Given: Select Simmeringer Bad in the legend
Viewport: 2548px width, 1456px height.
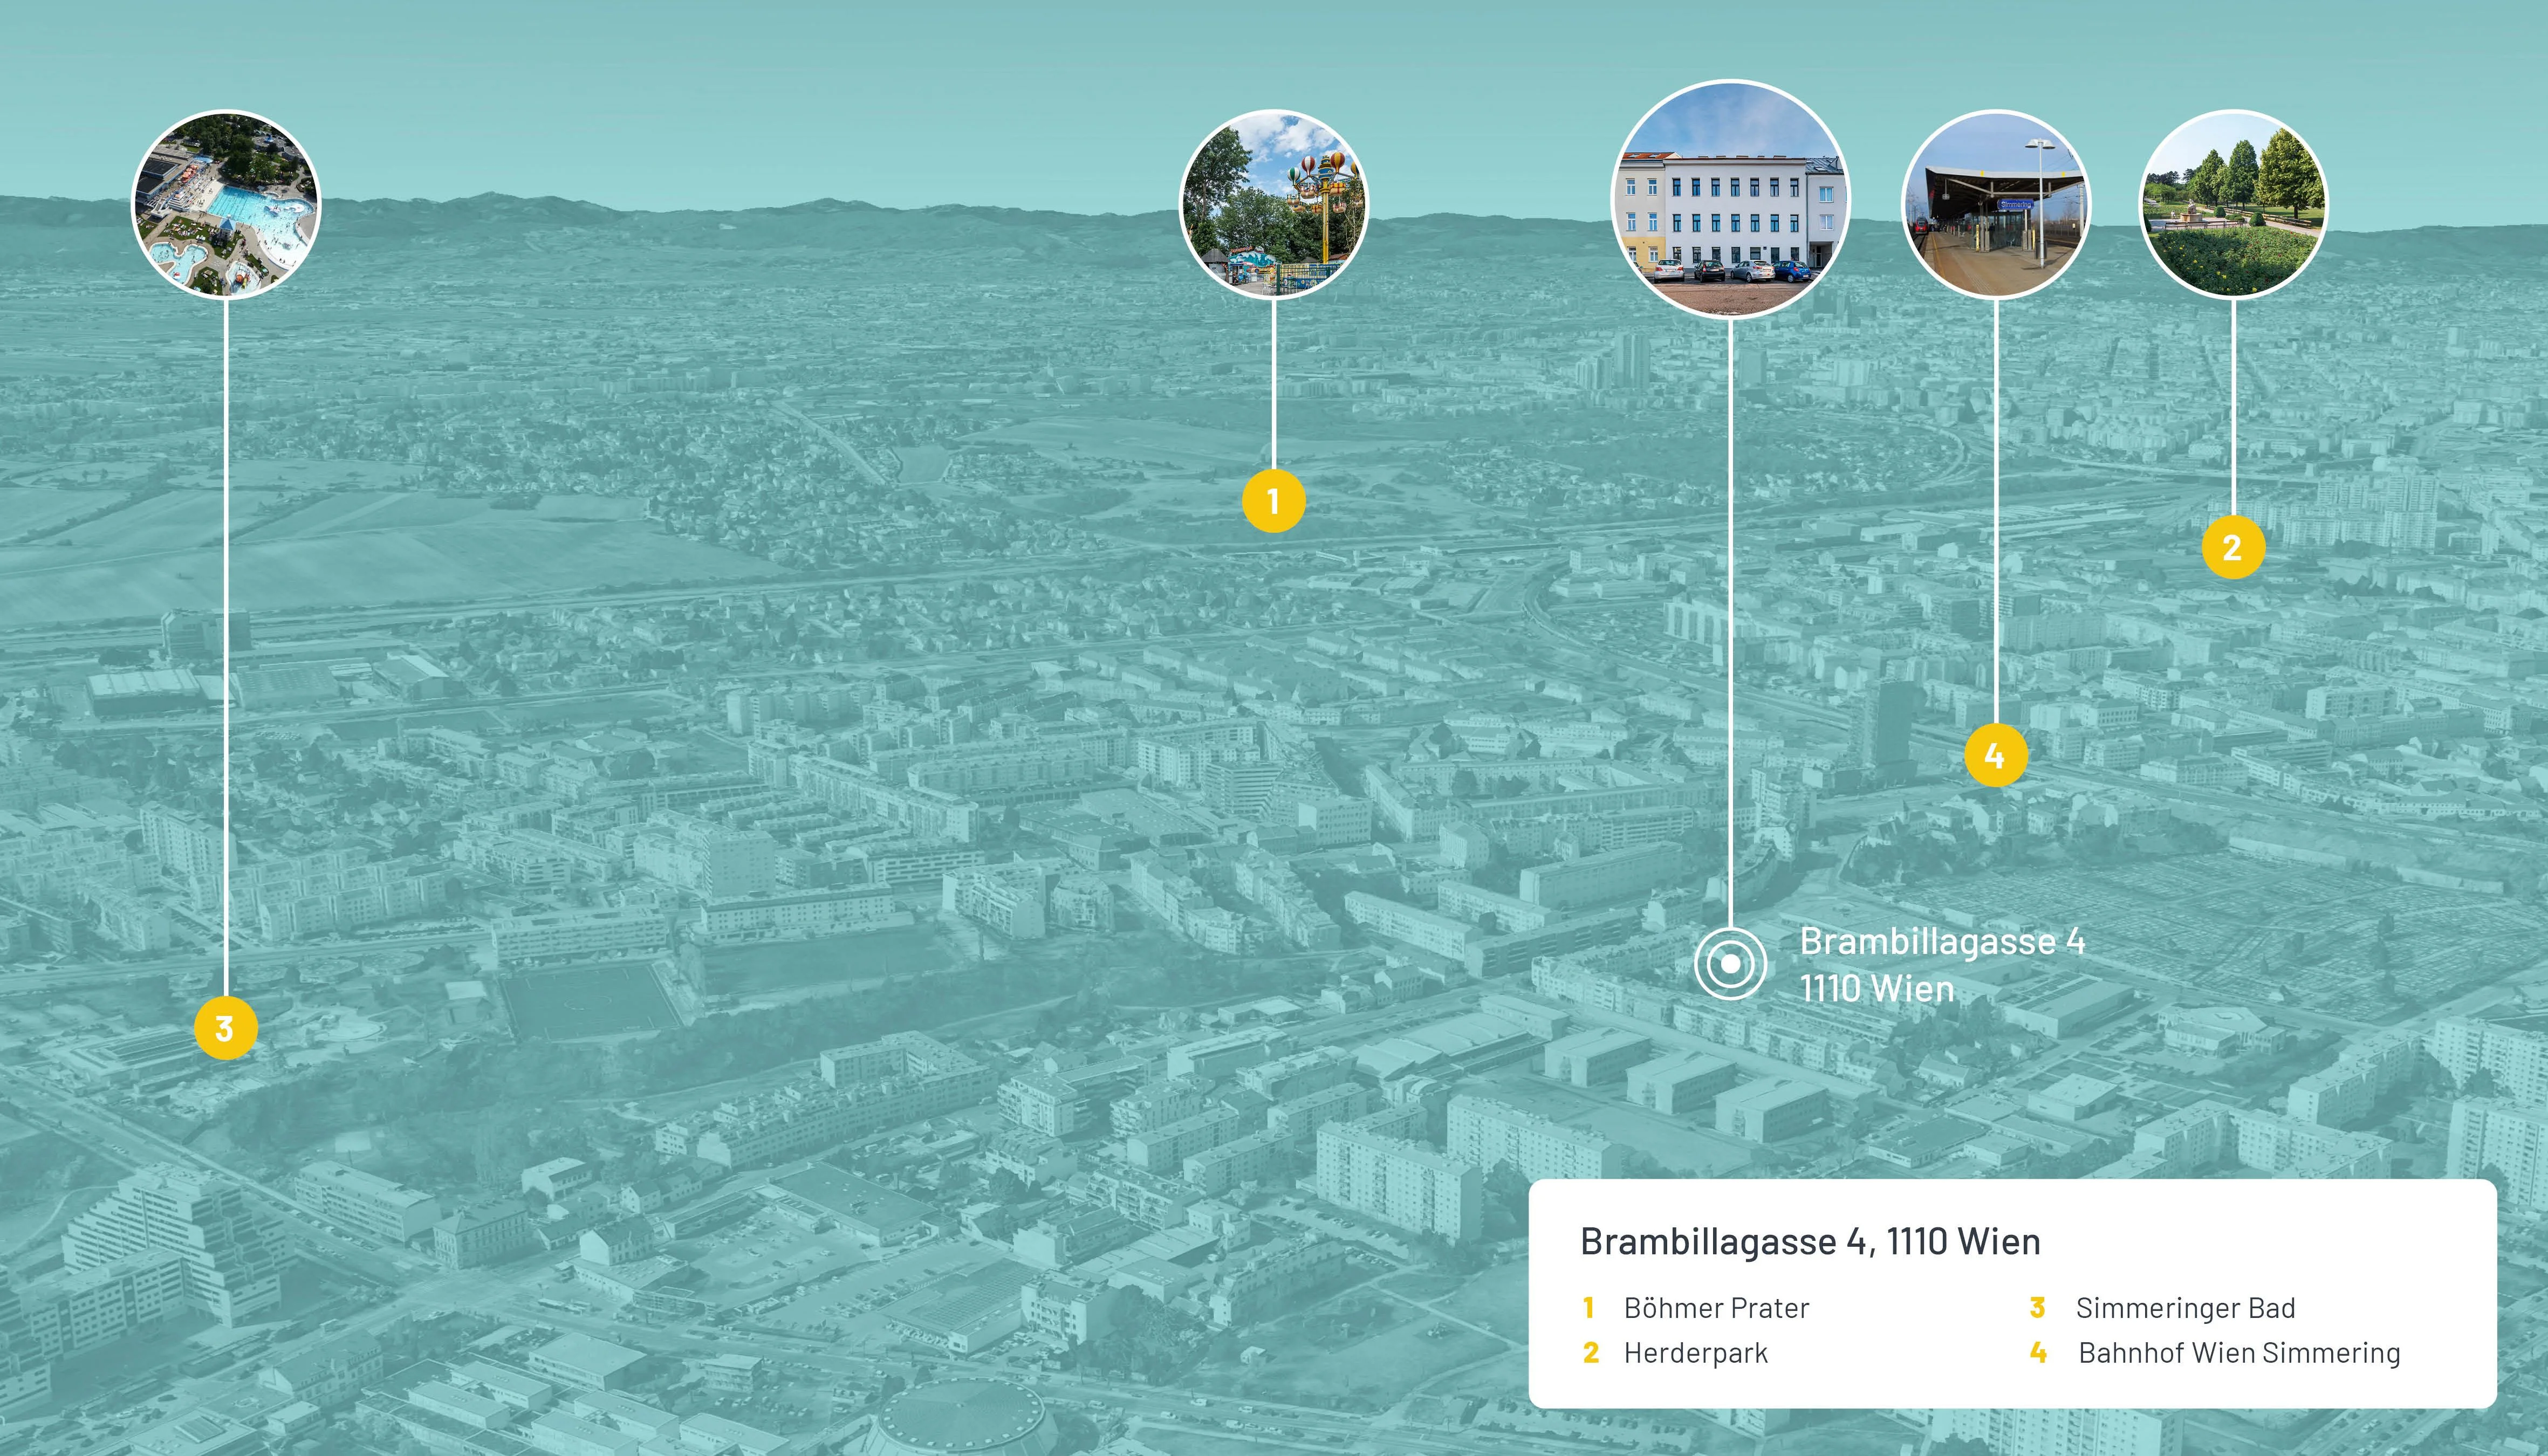Looking at the screenshot, I should point(2185,1308).
